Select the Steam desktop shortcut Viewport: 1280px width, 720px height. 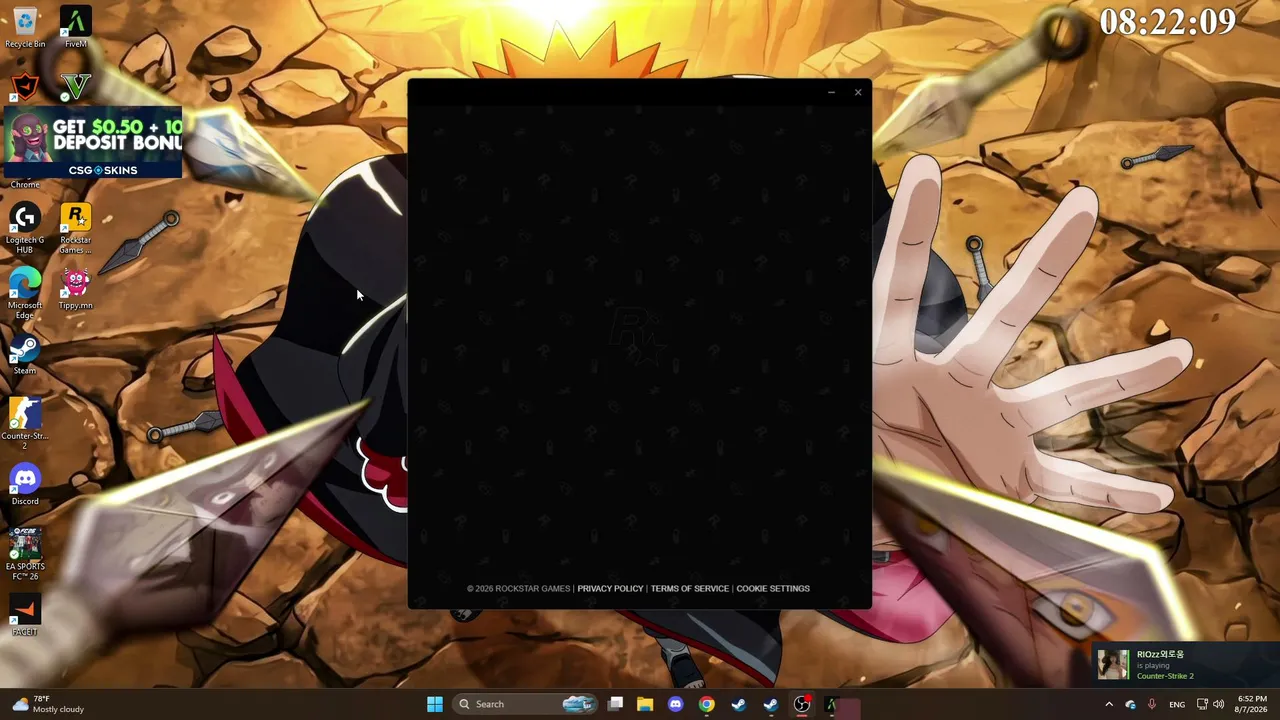click(x=25, y=355)
